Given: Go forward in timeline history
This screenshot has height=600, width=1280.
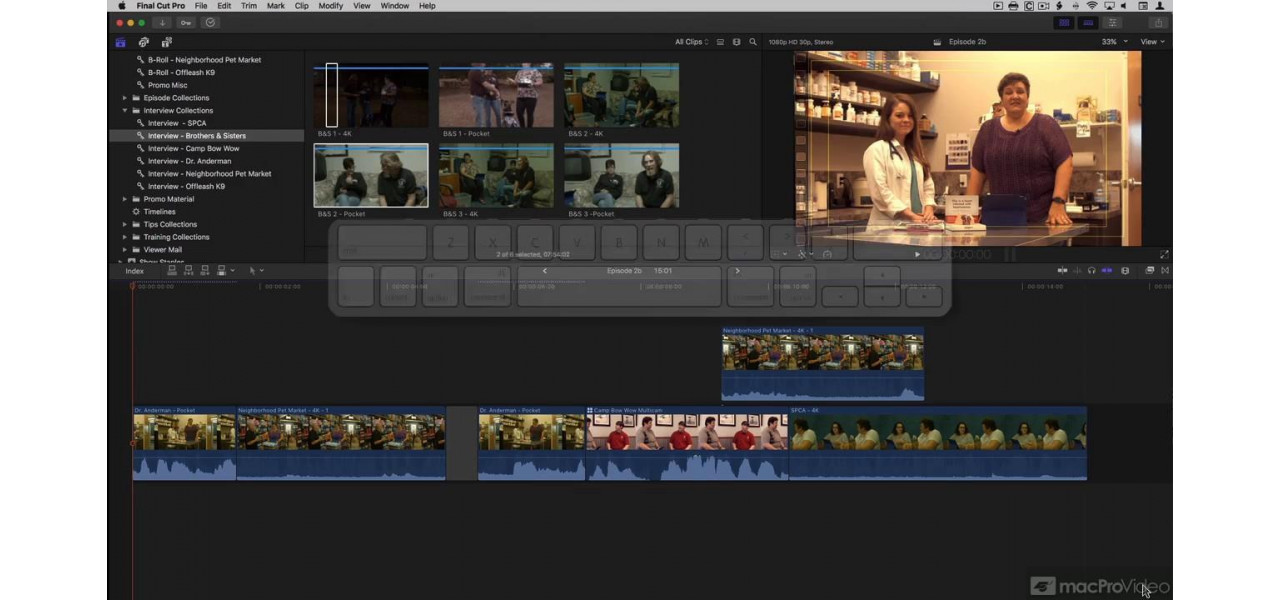Looking at the screenshot, I should (738, 270).
